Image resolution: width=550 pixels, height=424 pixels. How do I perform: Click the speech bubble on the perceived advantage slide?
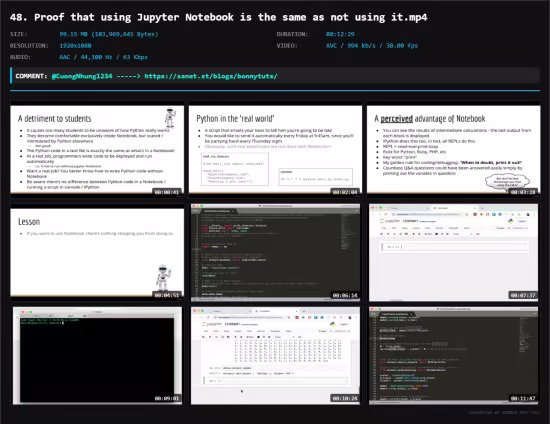coord(507,182)
